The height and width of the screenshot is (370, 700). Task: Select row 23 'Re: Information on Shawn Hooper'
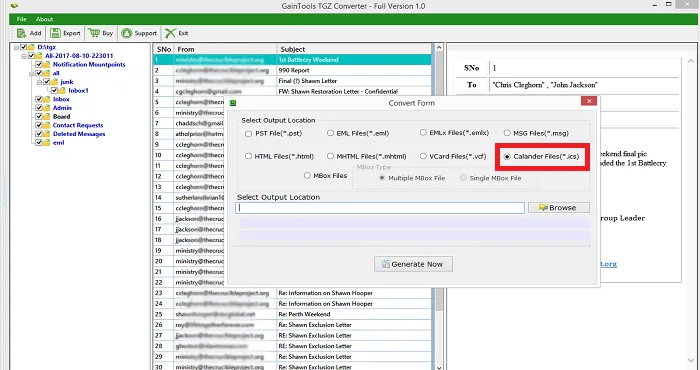[292, 293]
